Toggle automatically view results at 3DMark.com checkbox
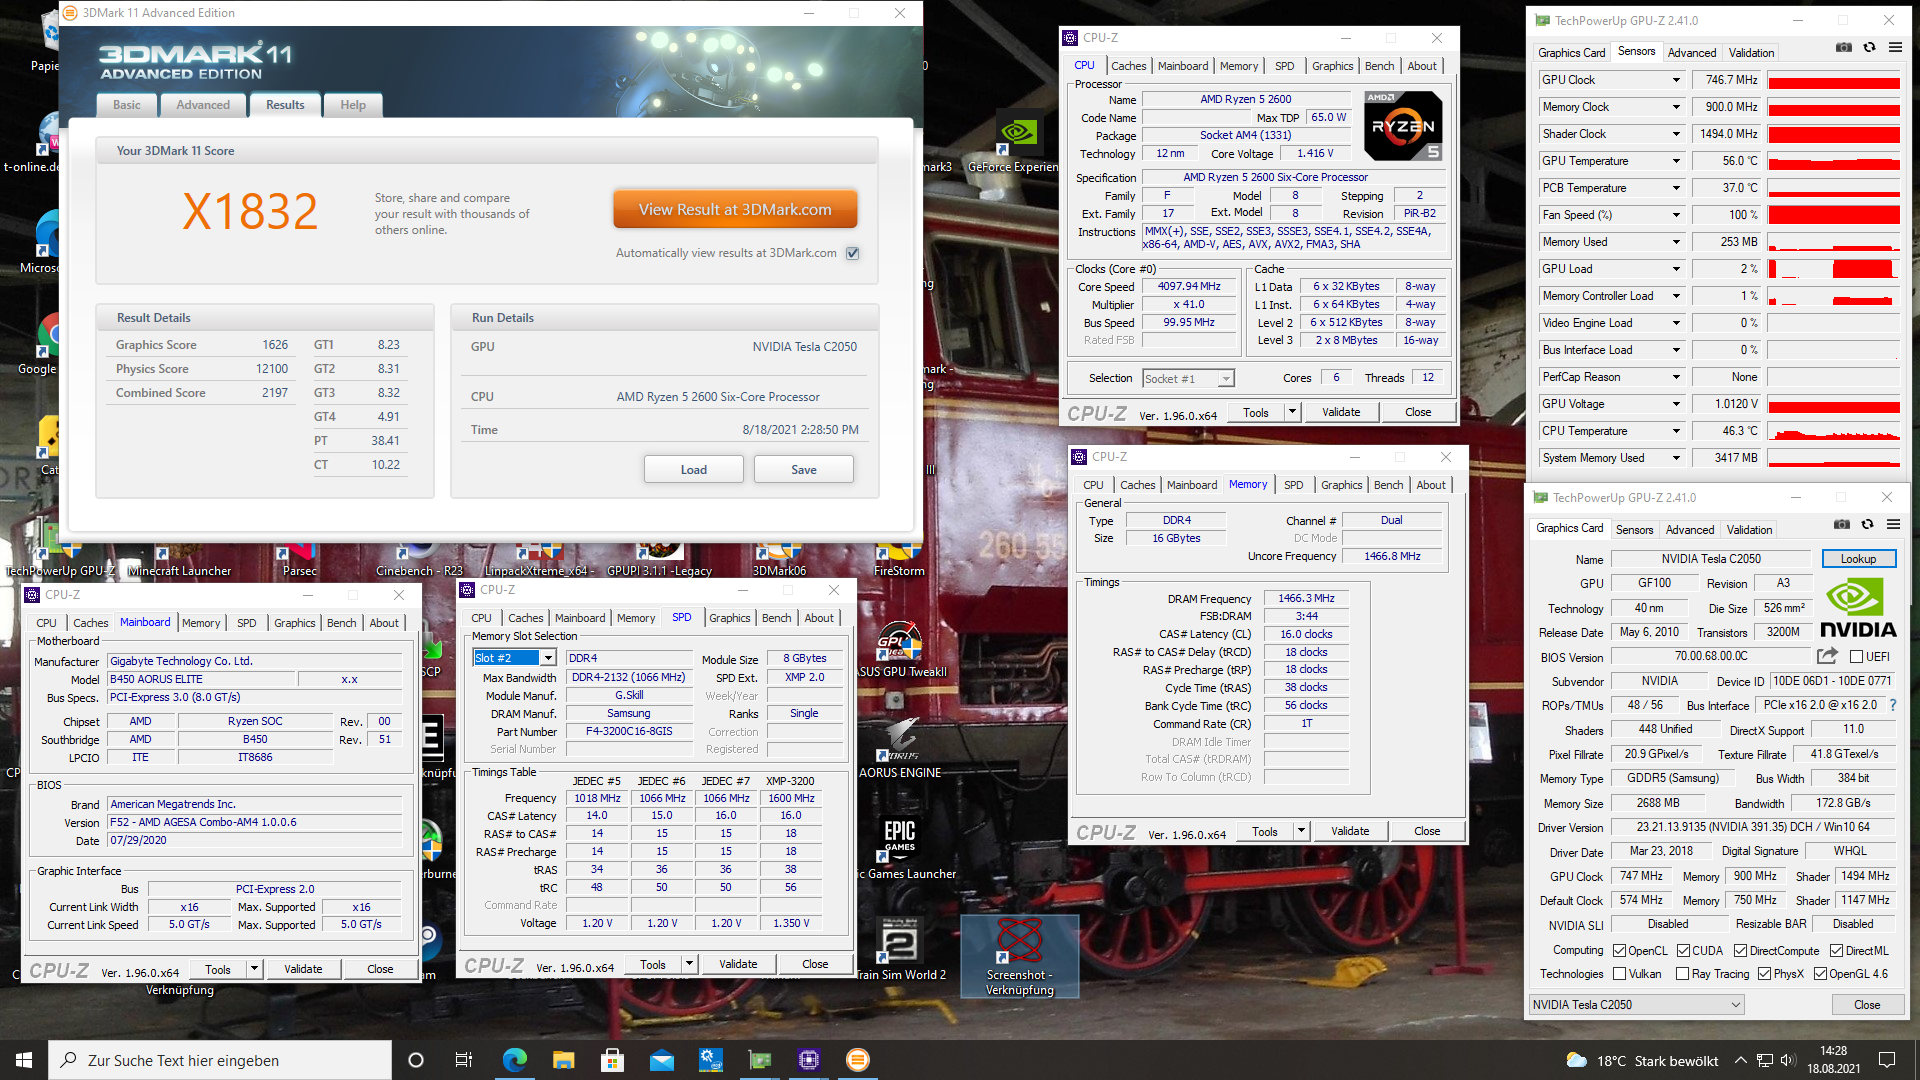Viewport: 1920px width, 1080px height. 853,253
